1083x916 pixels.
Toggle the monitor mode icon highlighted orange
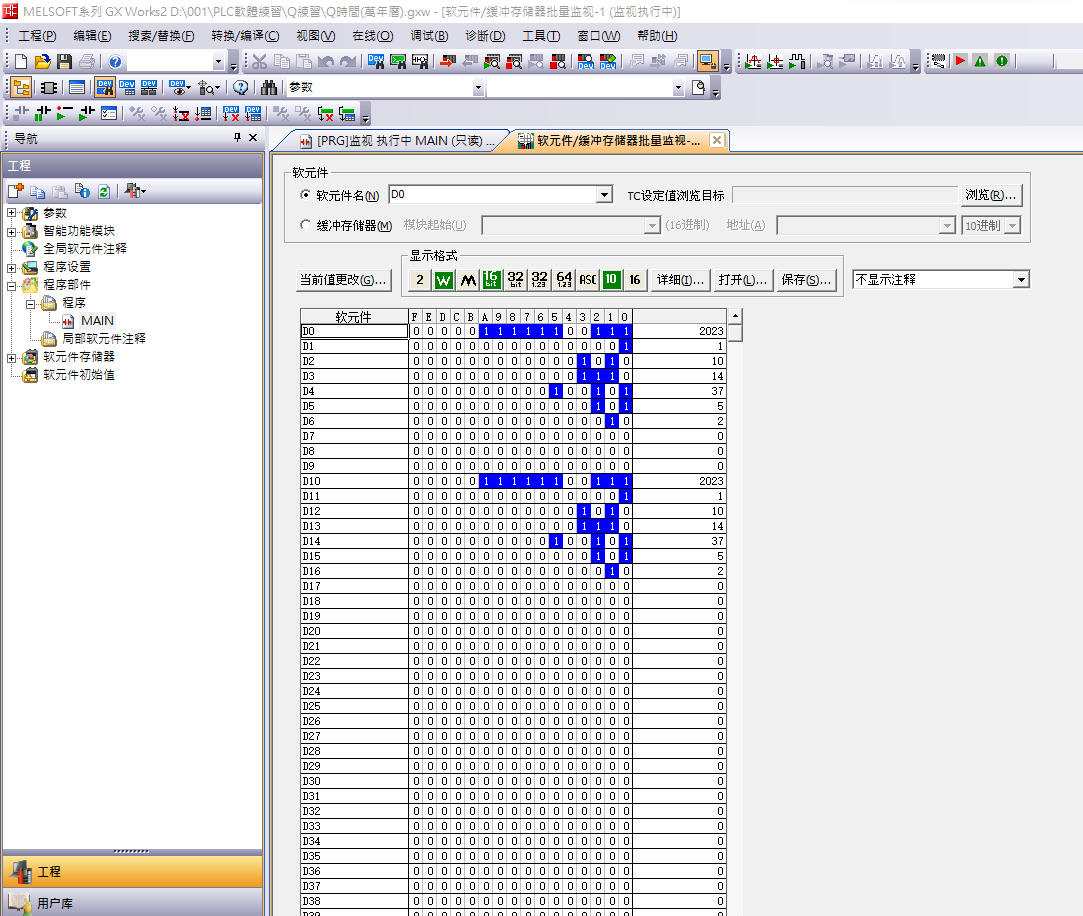click(708, 62)
